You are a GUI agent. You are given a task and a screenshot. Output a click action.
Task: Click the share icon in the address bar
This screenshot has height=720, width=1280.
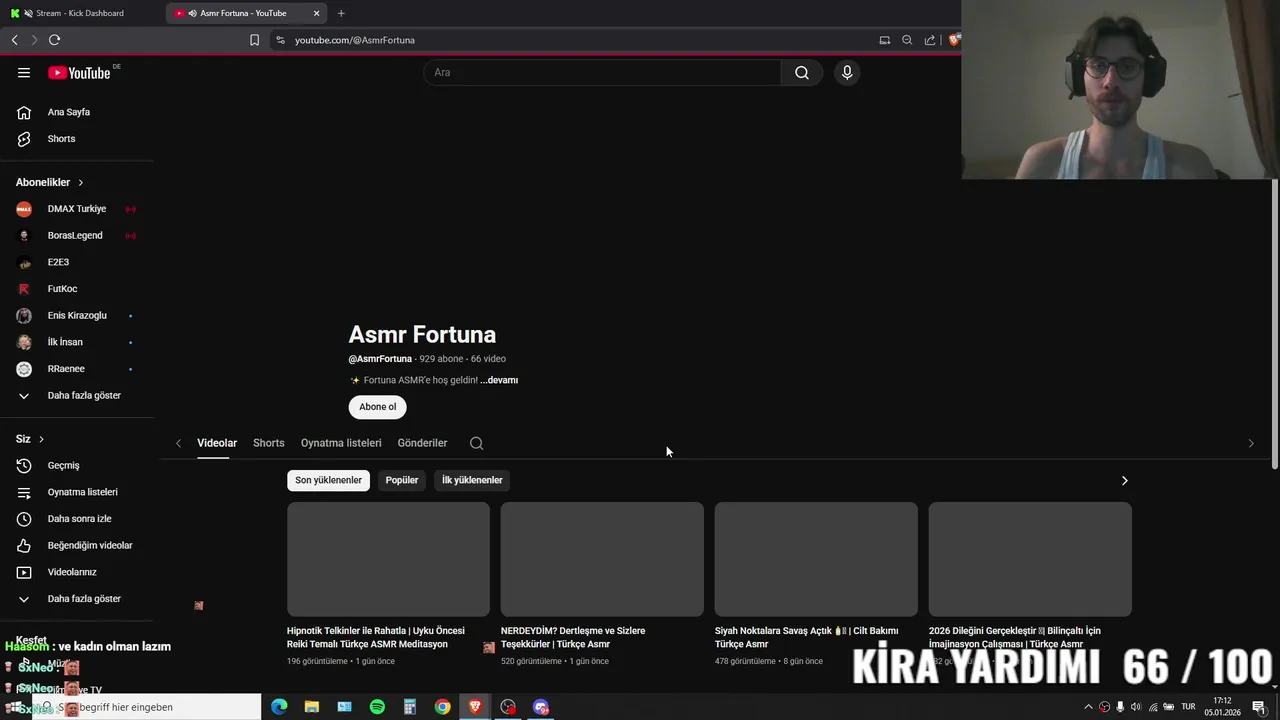(x=930, y=40)
